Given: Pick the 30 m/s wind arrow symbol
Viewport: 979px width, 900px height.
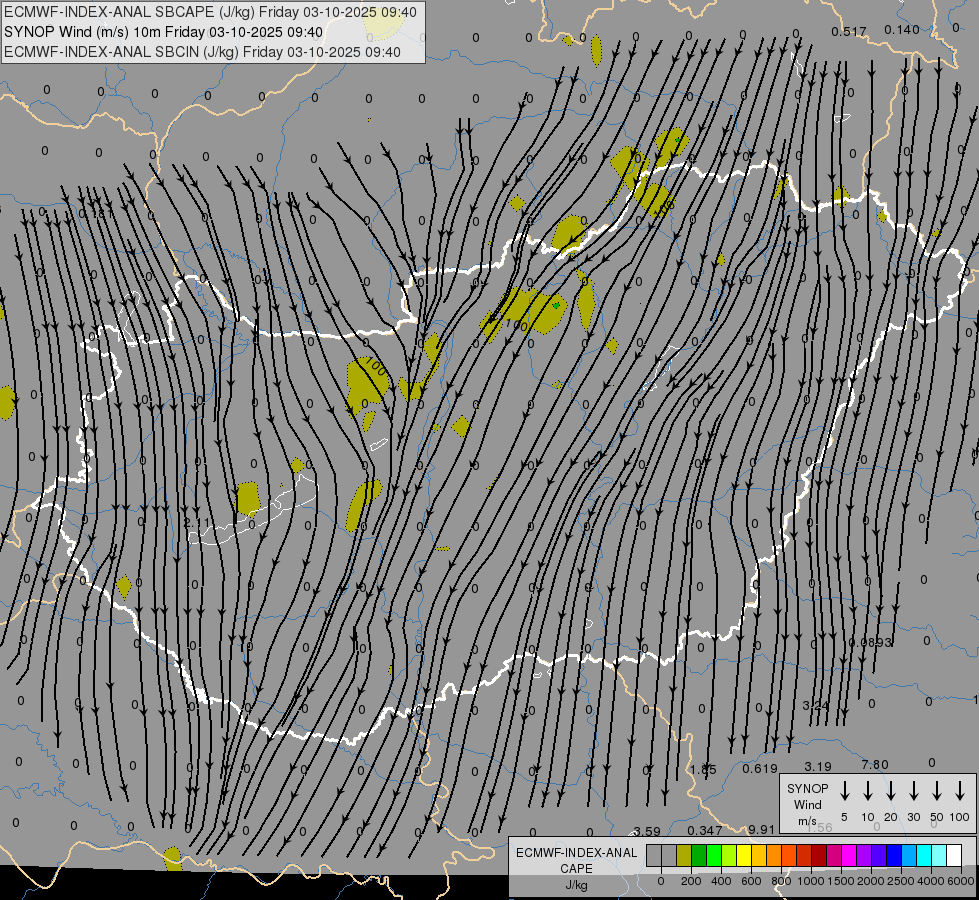Looking at the screenshot, I should (x=914, y=791).
